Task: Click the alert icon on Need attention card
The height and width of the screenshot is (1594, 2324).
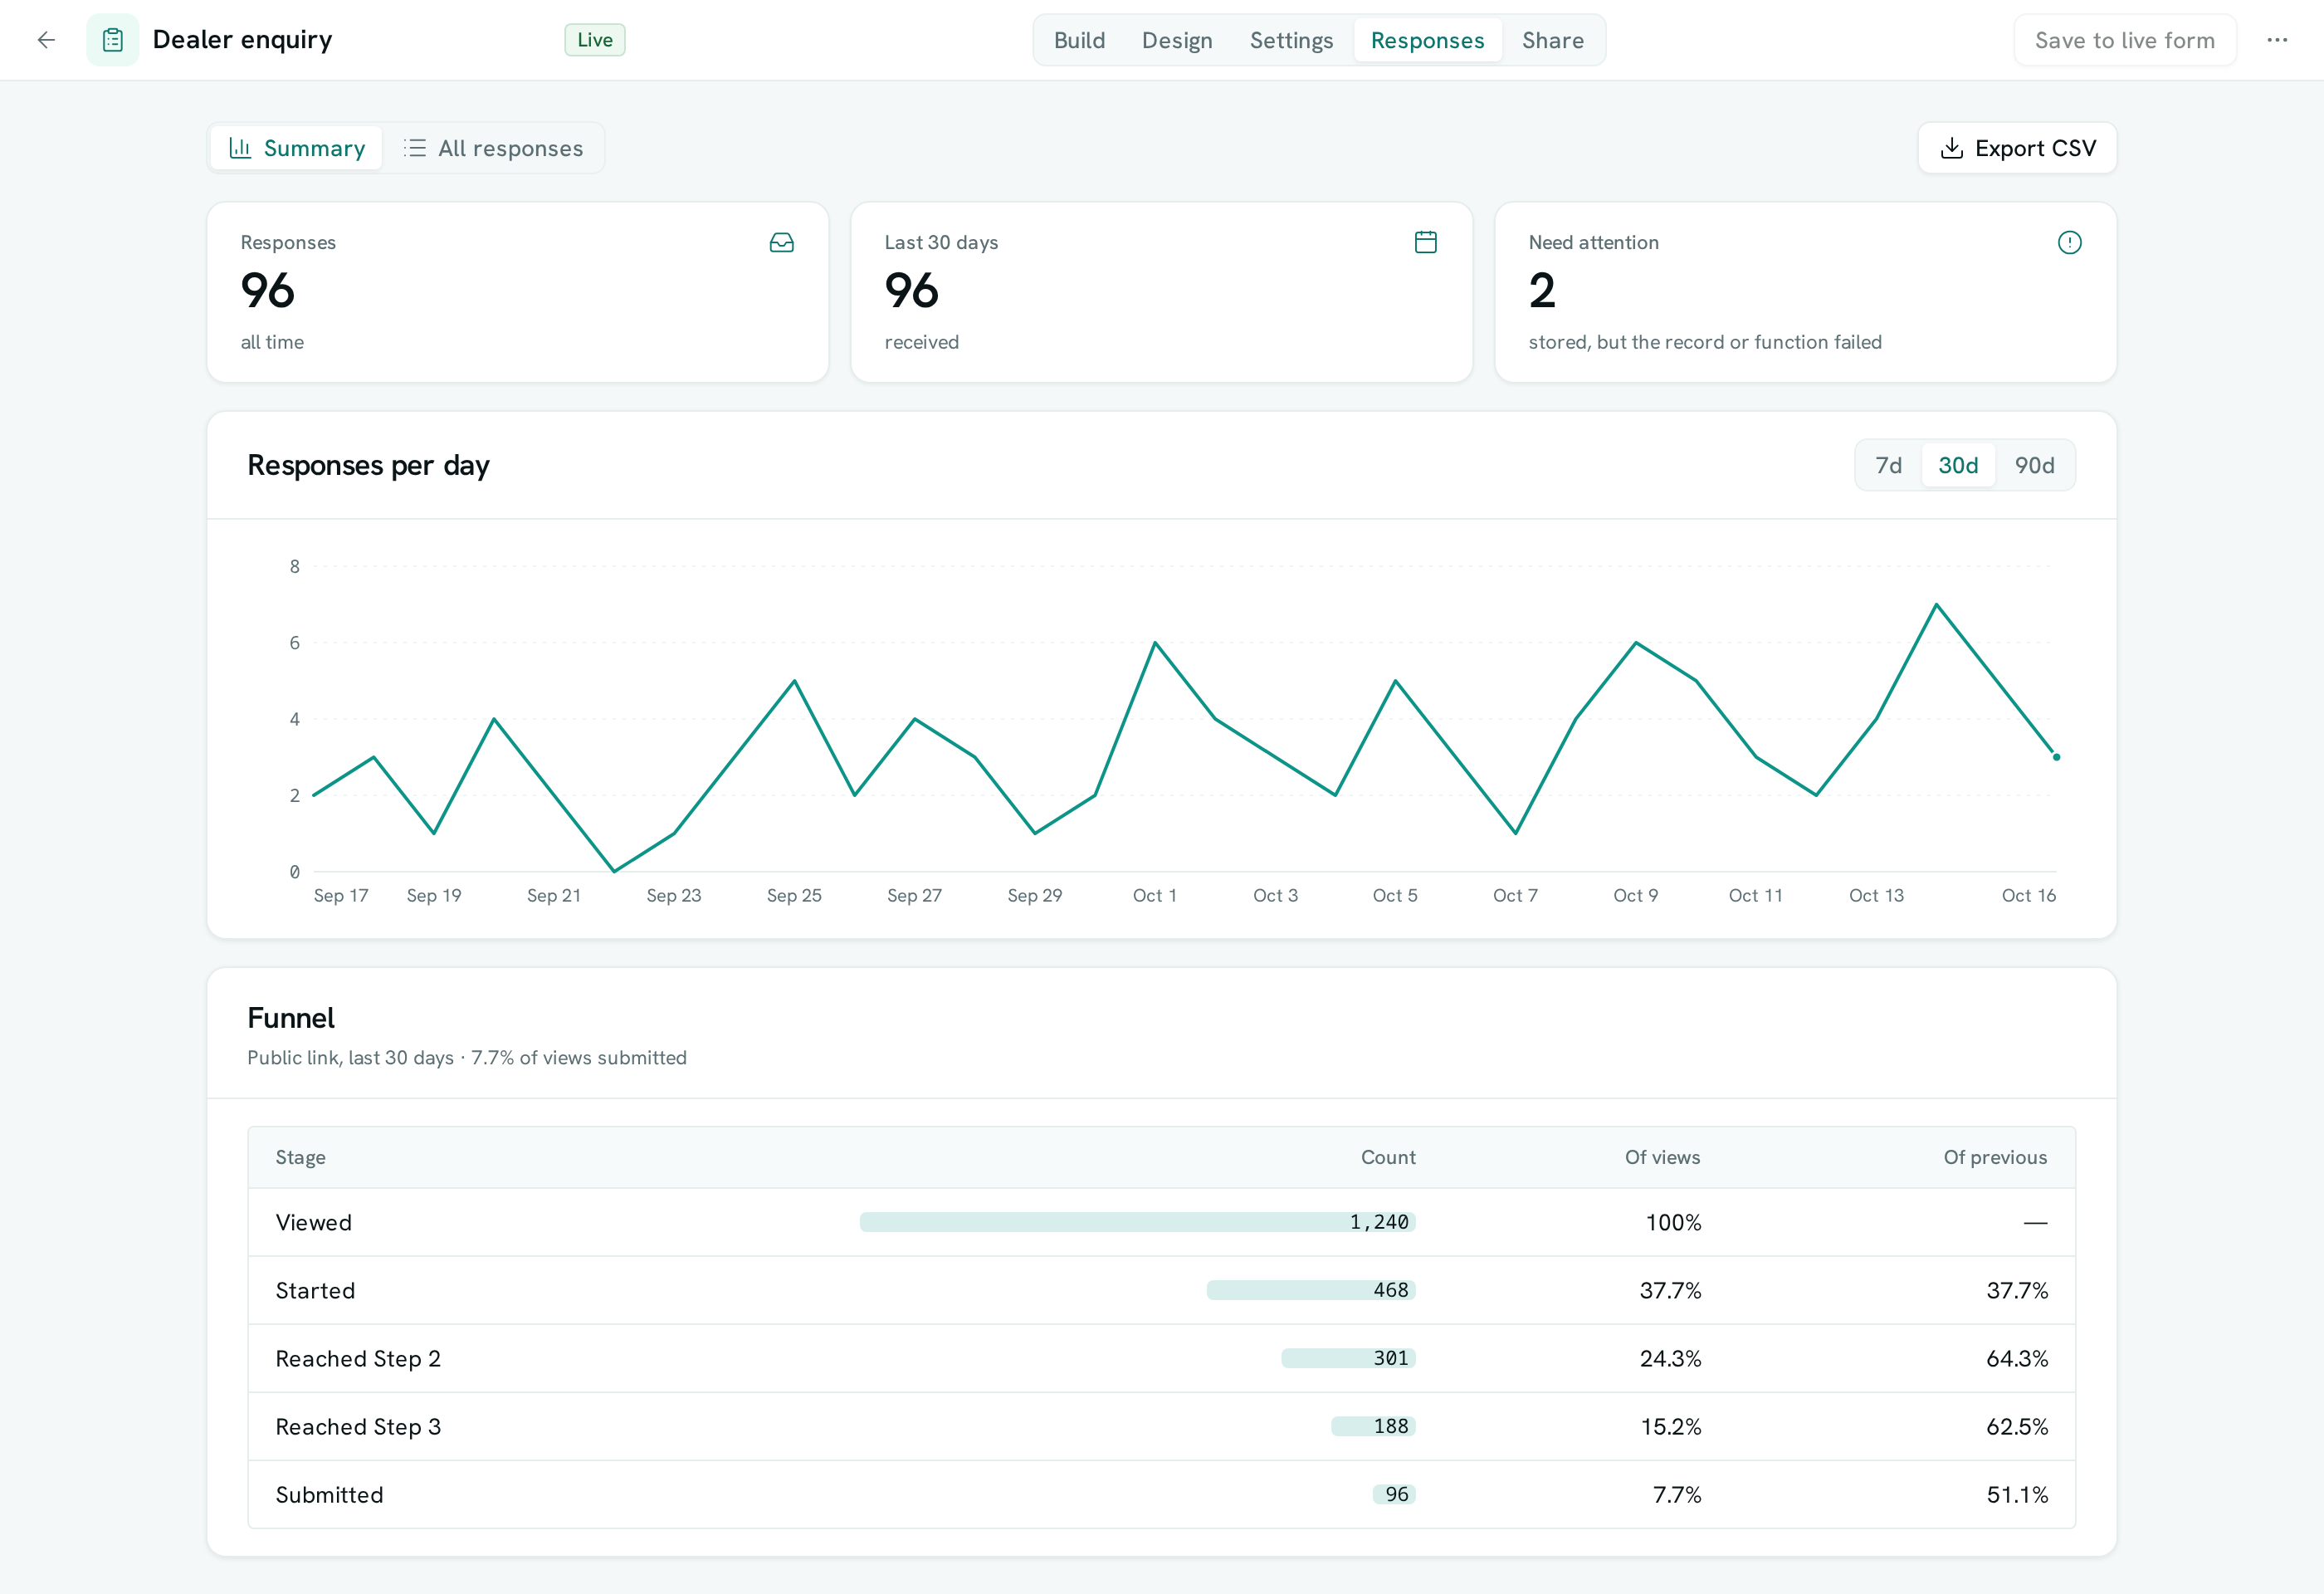Action: 2070,242
